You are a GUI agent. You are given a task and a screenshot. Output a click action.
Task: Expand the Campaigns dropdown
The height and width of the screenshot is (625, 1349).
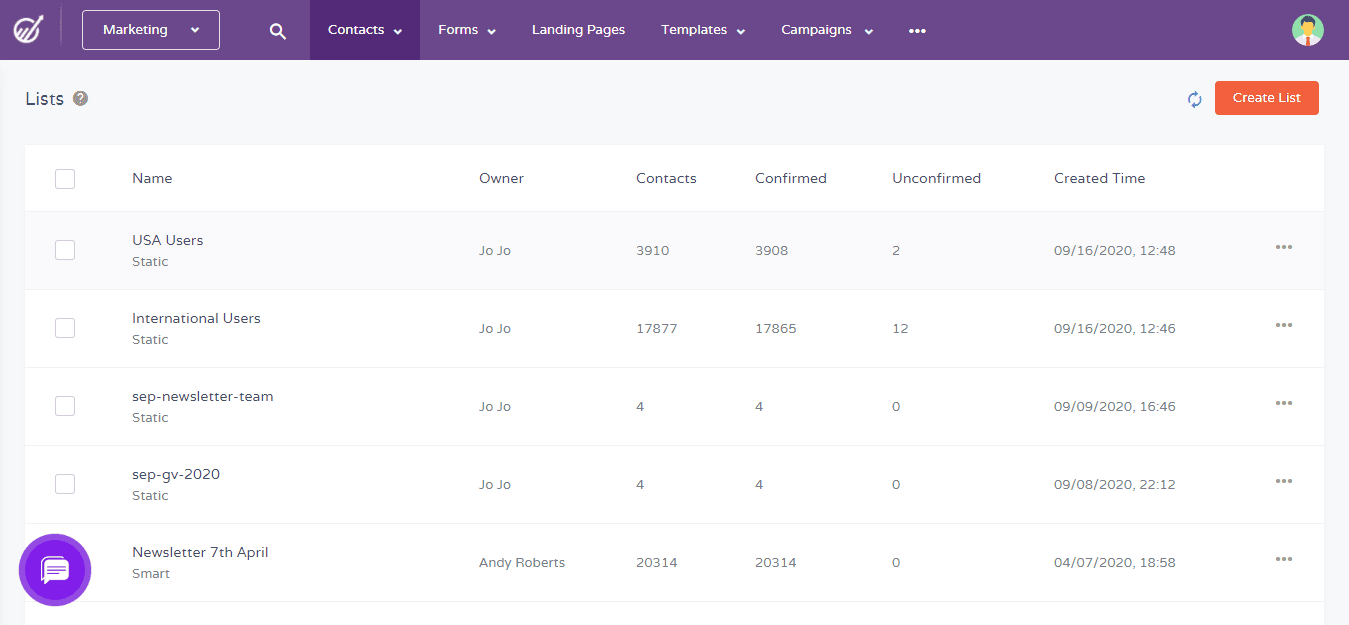point(826,30)
